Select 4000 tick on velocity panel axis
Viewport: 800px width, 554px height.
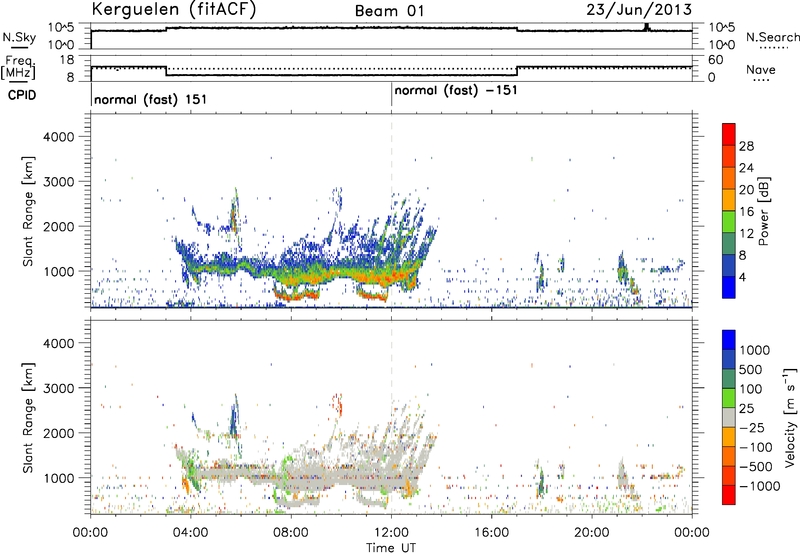click(x=58, y=343)
